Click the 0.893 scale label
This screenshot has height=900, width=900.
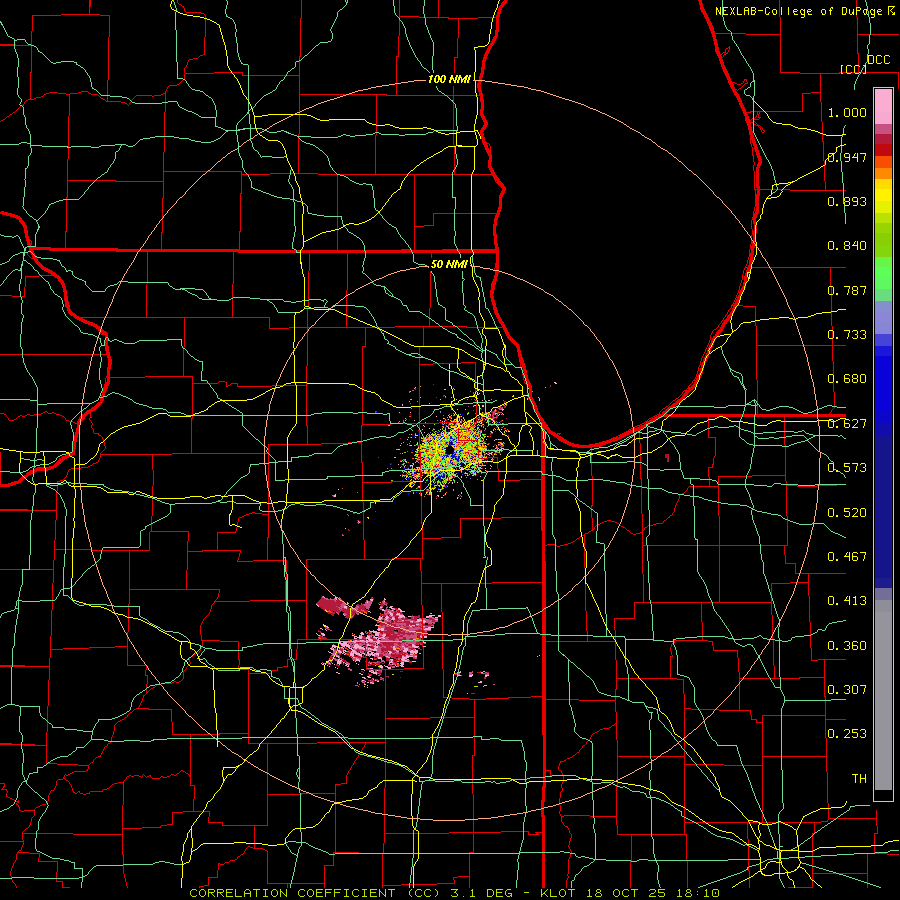(x=847, y=201)
